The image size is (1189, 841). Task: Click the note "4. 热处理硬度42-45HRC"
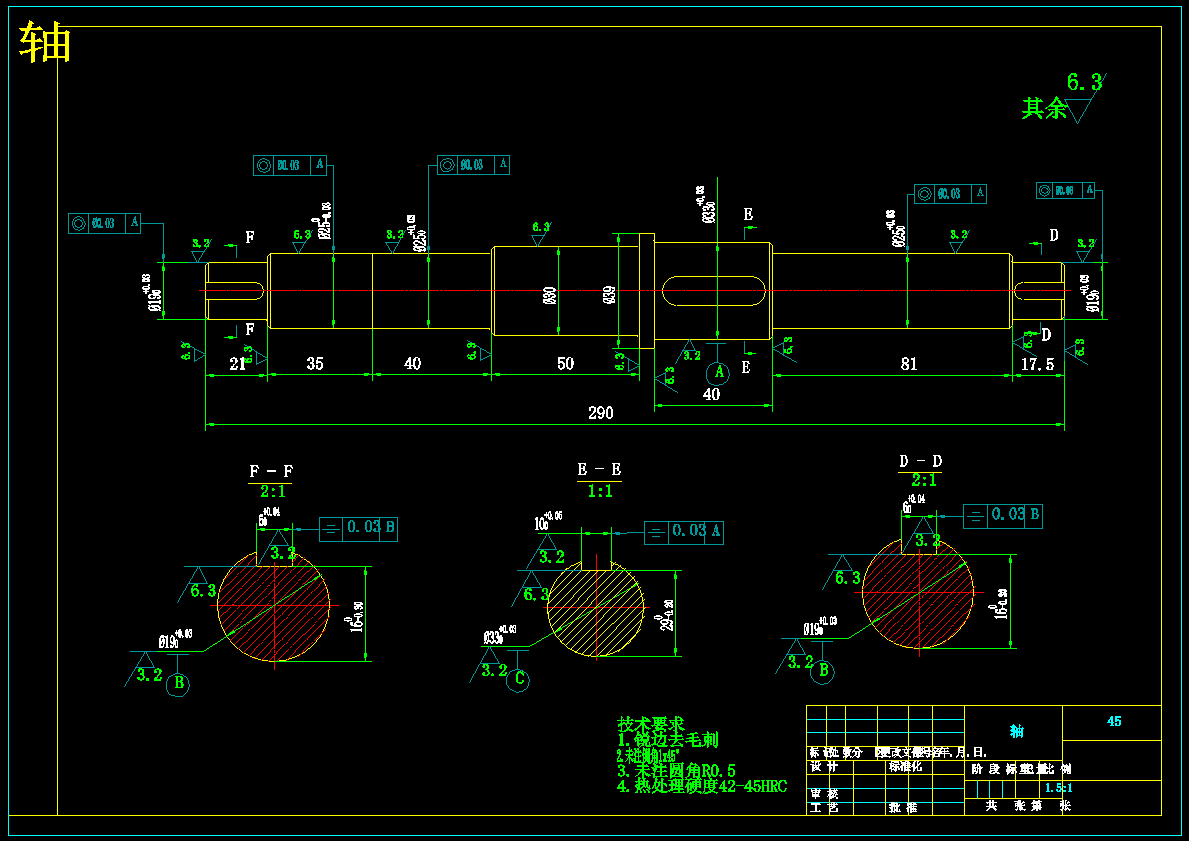[x=702, y=786]
